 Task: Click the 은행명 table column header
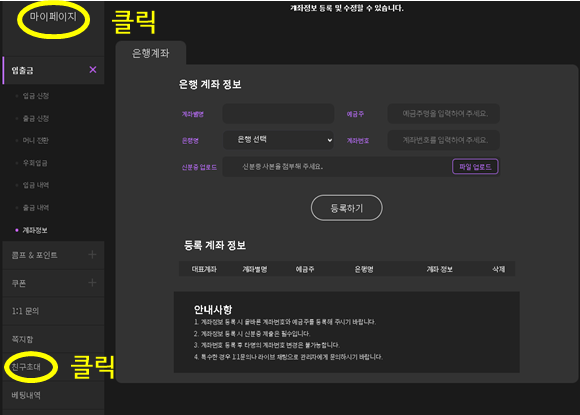point(364,269)
